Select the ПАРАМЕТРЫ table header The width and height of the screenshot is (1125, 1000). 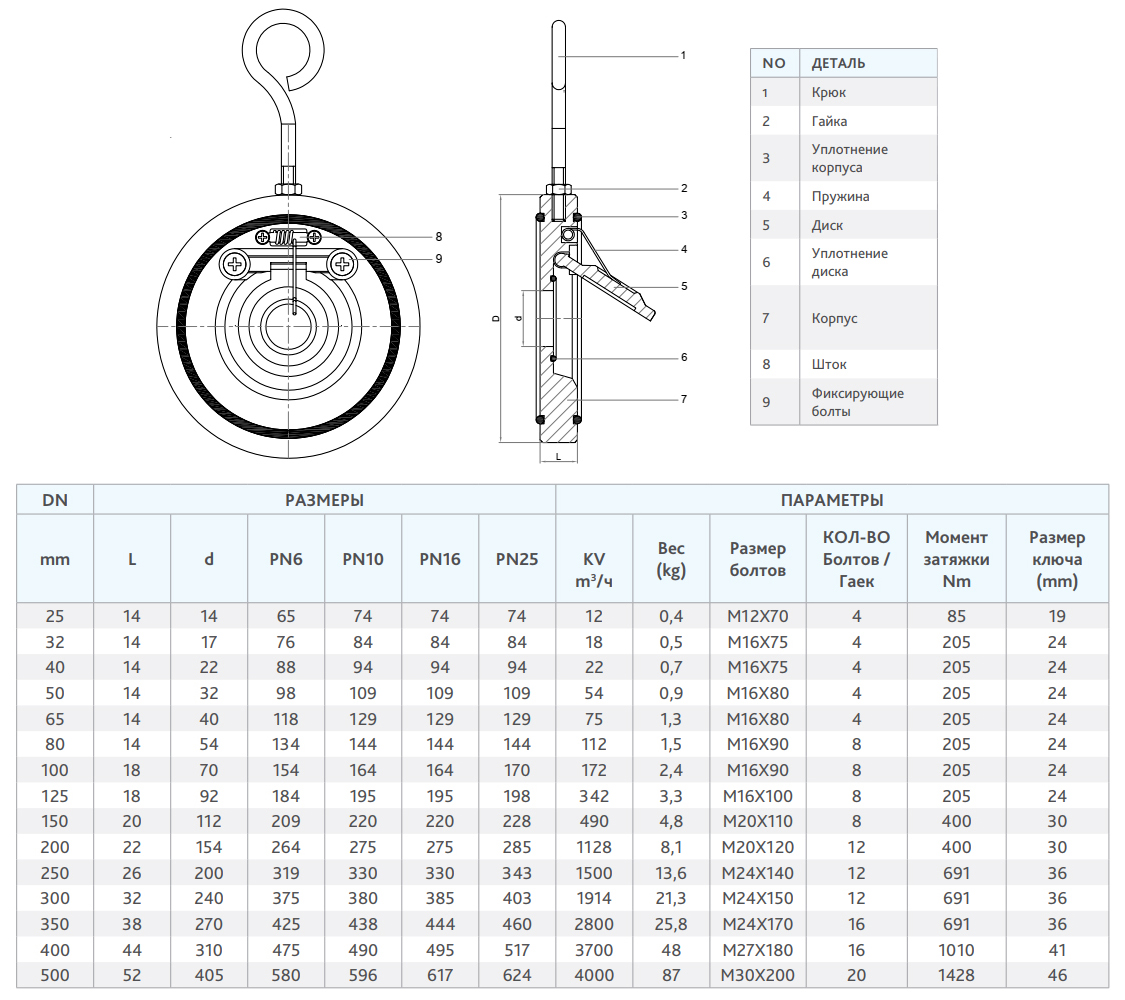pos(831,500)
